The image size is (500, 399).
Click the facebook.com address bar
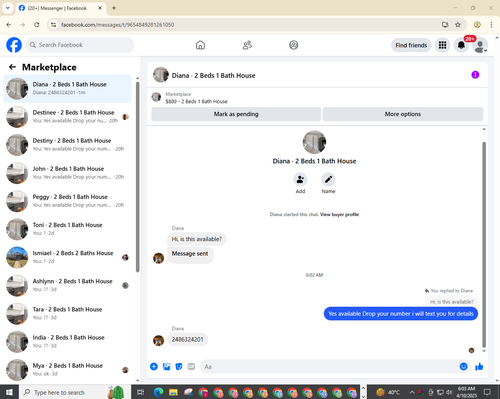tap(247, 25)
